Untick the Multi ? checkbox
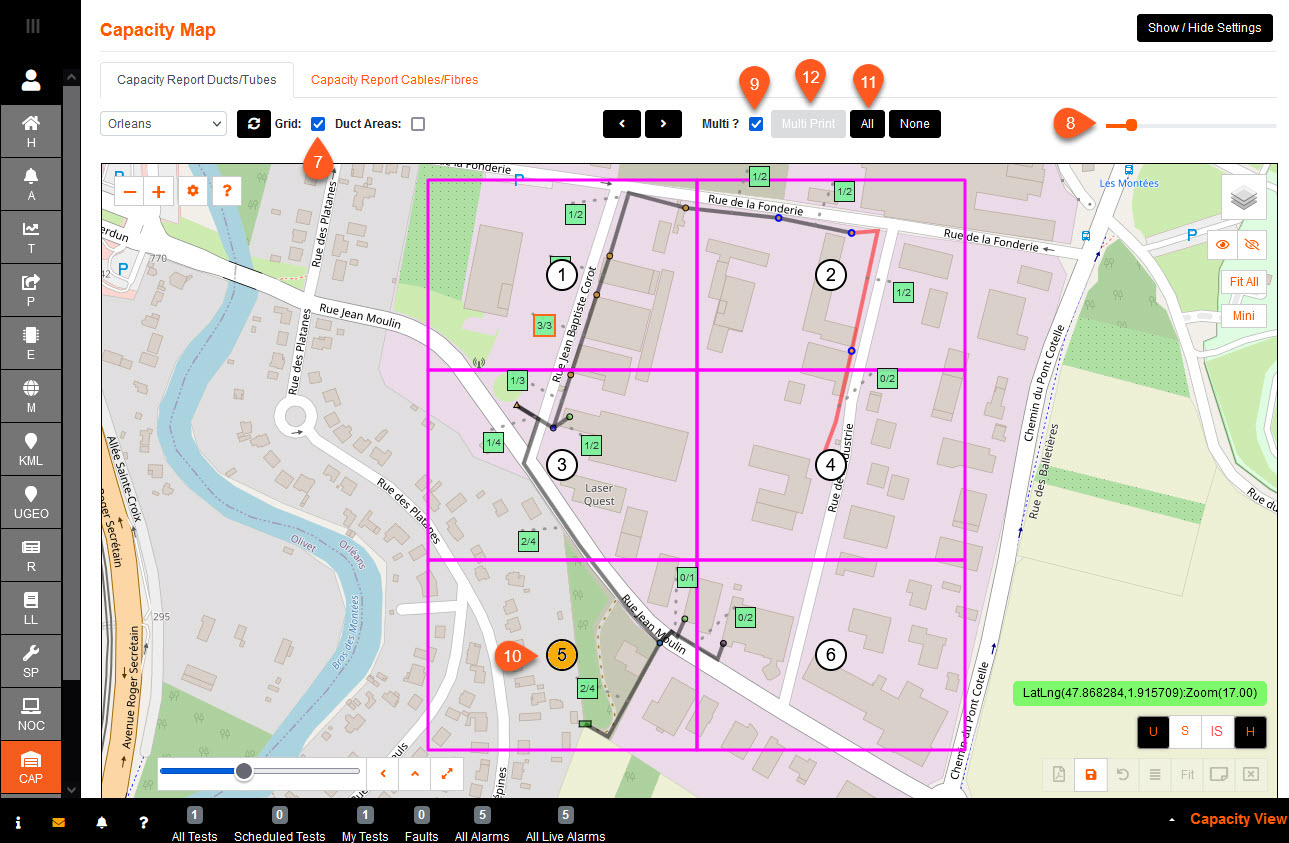The width and height of the screenshot is (1289, 843). pyautogui.click(x=756, y=124)
